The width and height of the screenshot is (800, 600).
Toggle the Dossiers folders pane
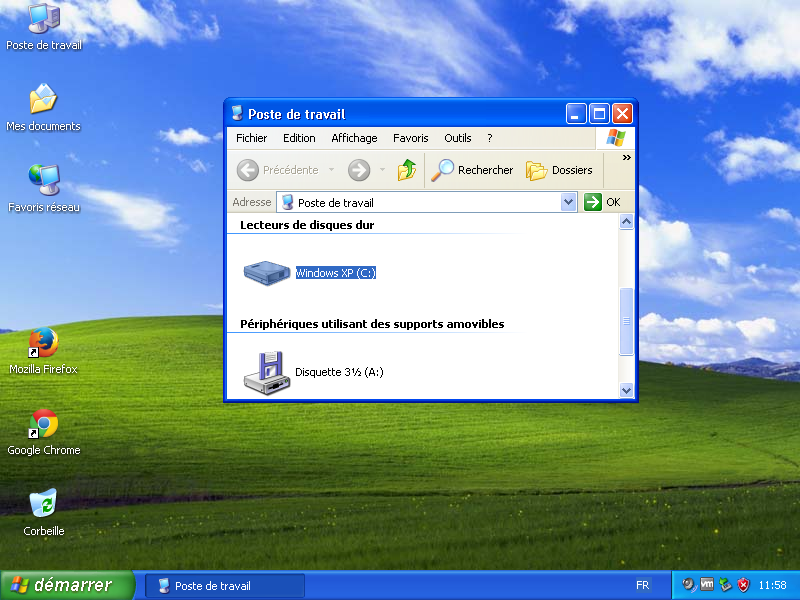(x=559, y=170)
